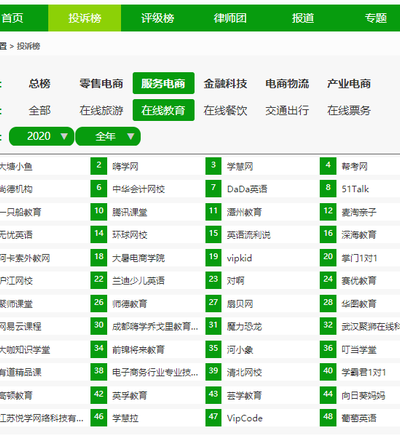Click the 无忧英语 list entry

16,235
